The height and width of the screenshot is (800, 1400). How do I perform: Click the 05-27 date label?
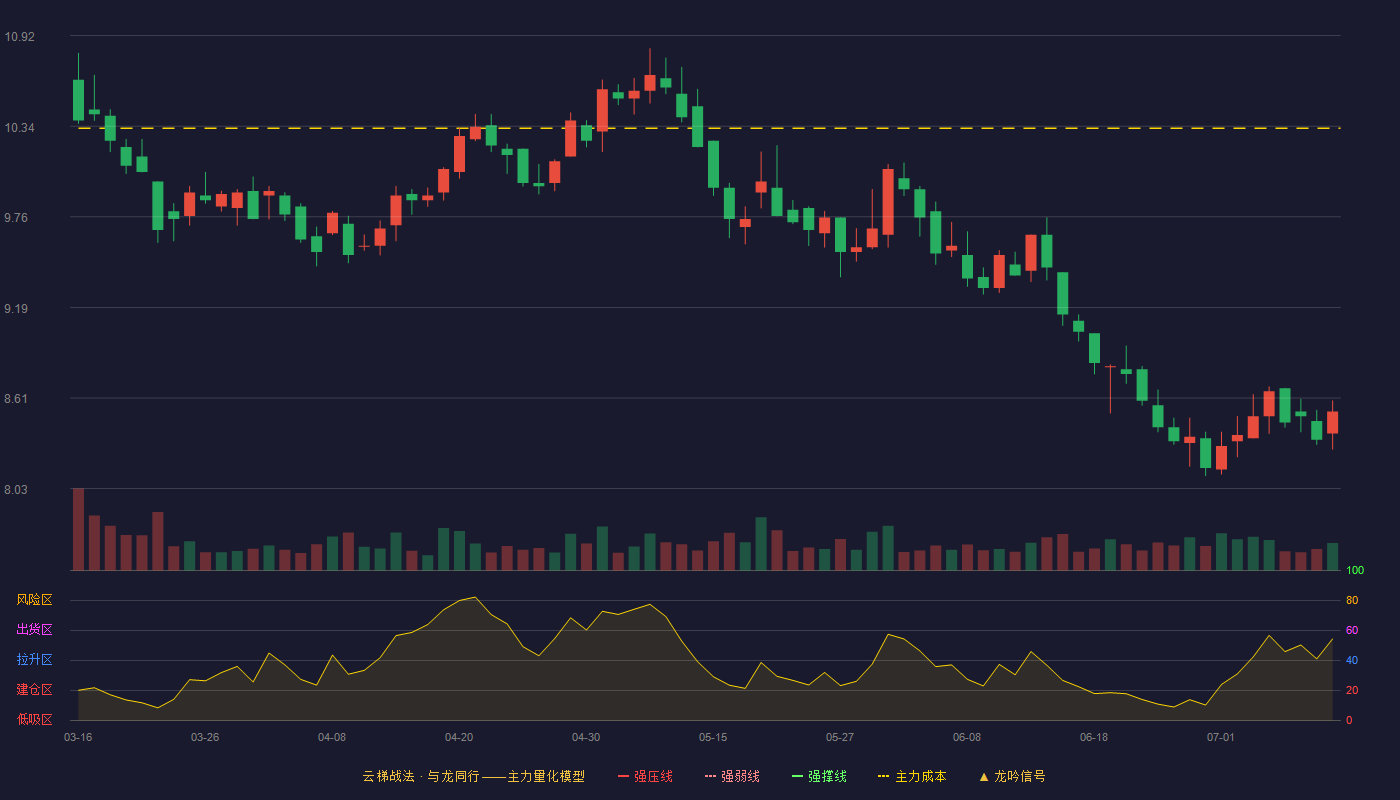click(840, 737)
